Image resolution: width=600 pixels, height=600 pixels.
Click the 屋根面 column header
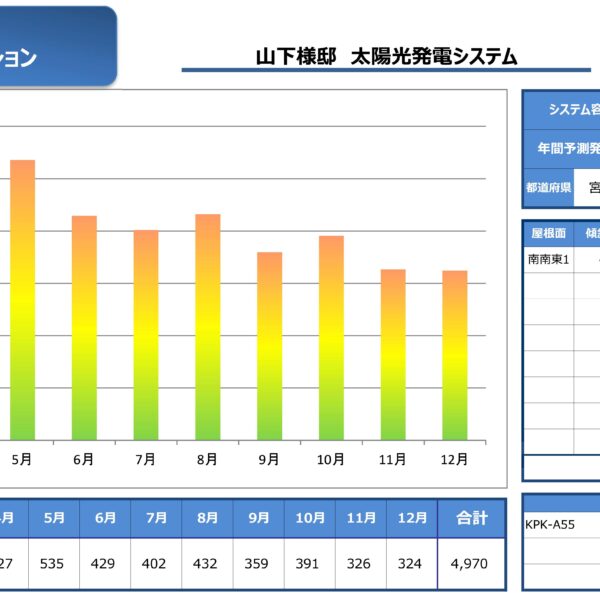(548, 233)
